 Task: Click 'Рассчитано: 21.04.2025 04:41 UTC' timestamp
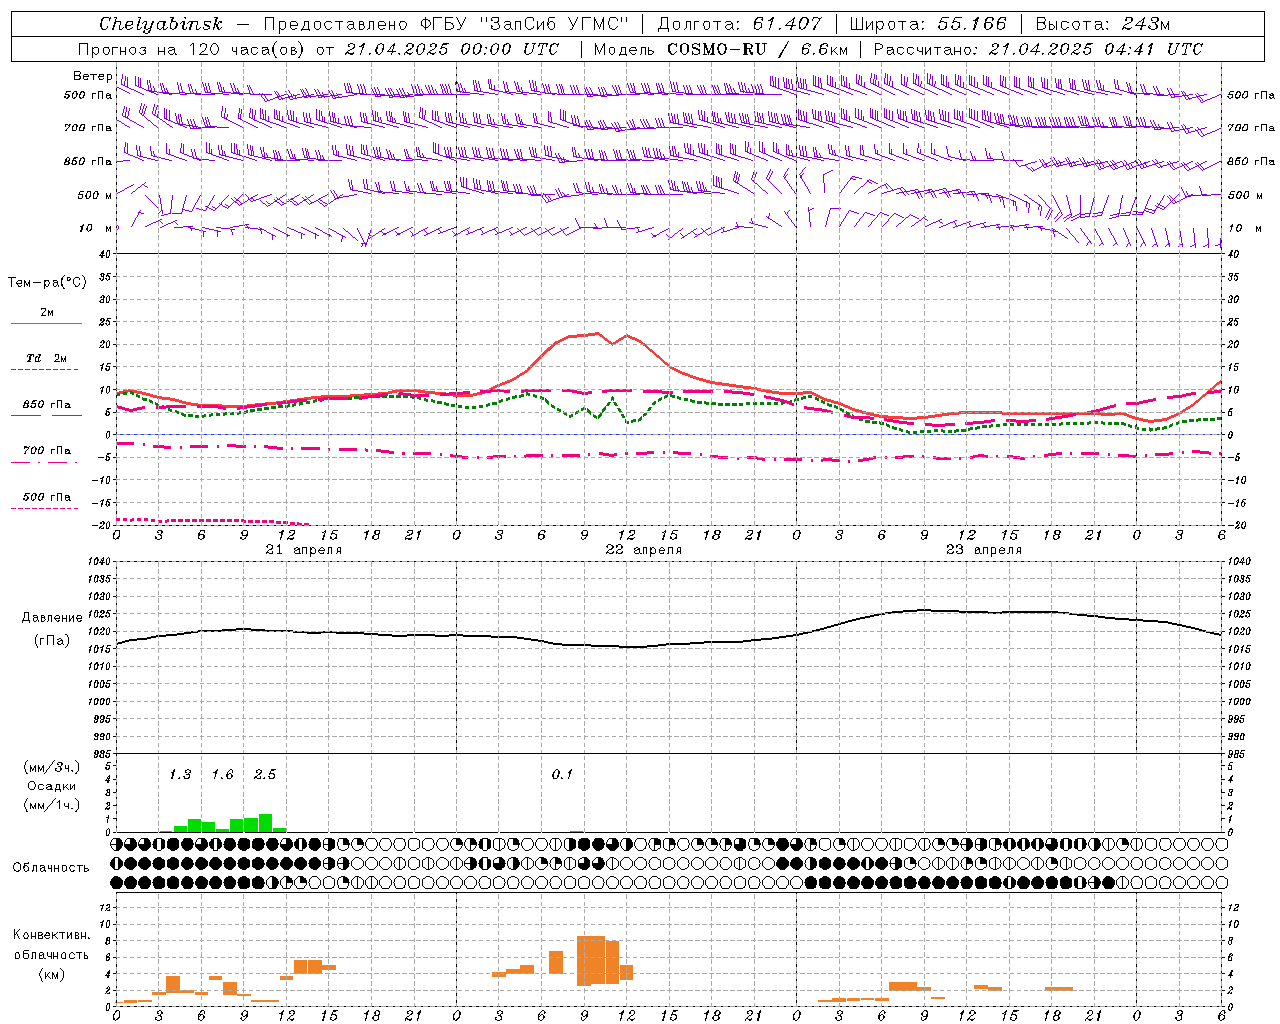(1038, 49)
